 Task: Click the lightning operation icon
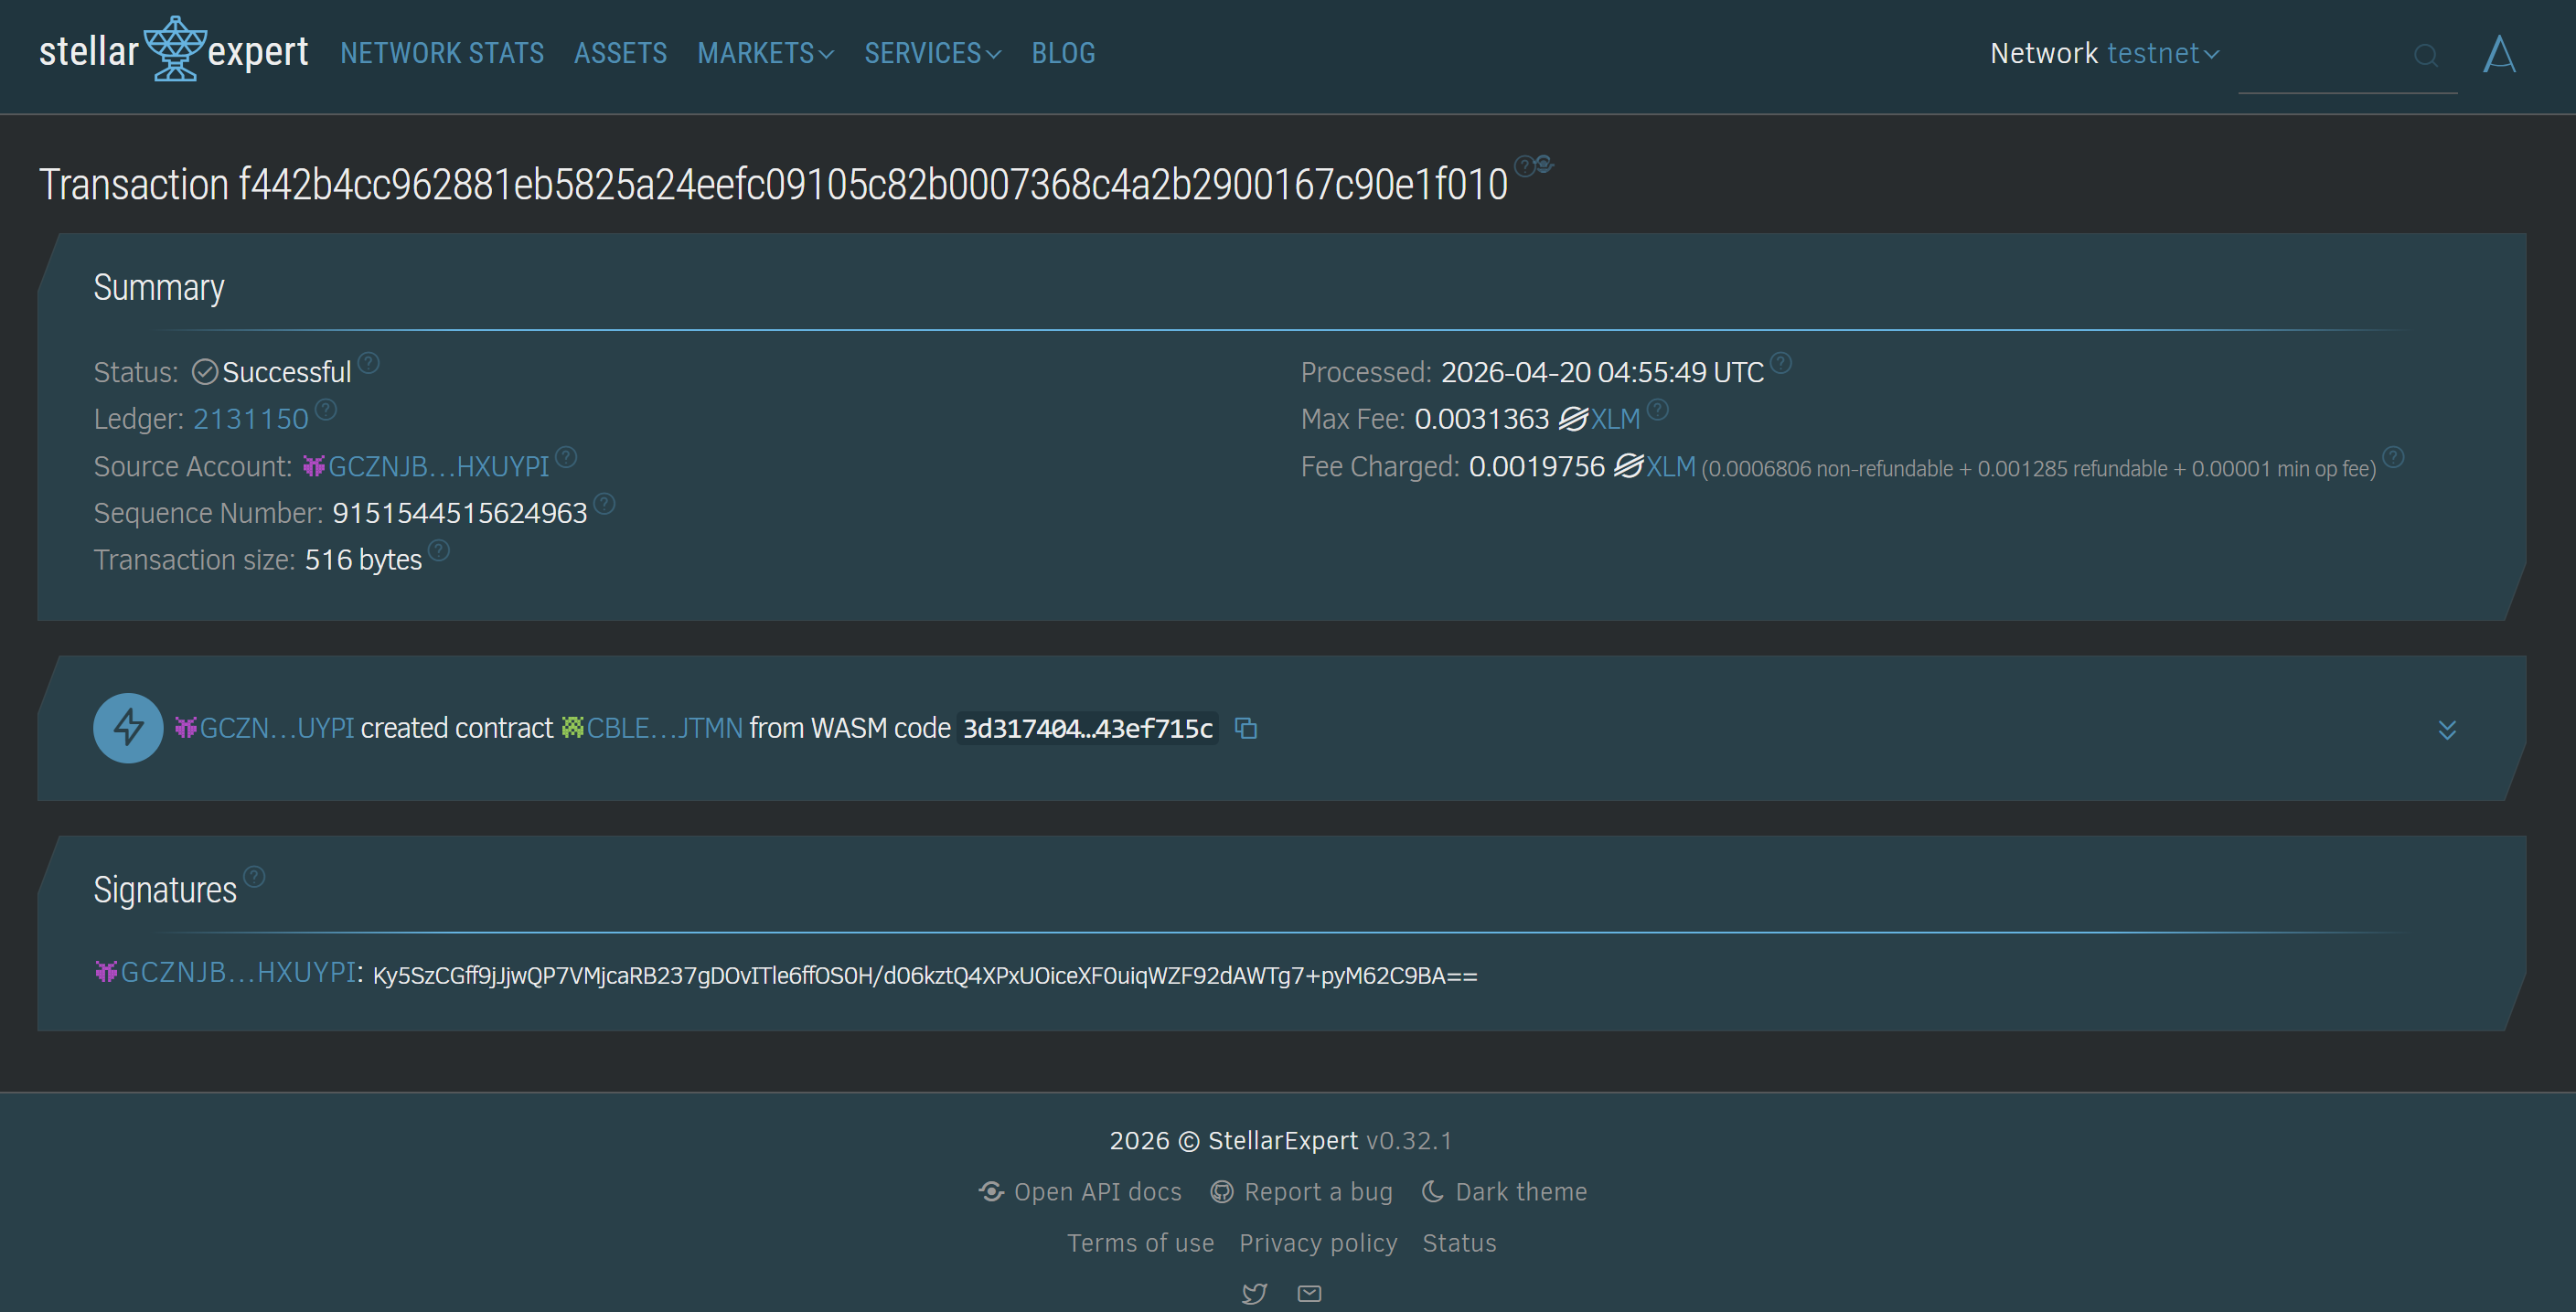click(x=128, y=728)
